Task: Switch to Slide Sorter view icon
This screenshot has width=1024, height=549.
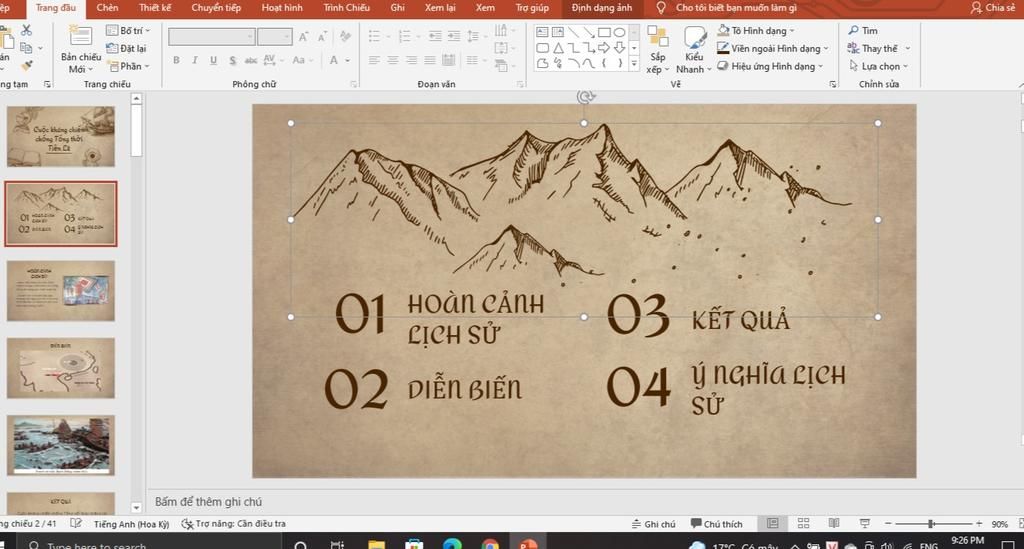Action: 803,524
